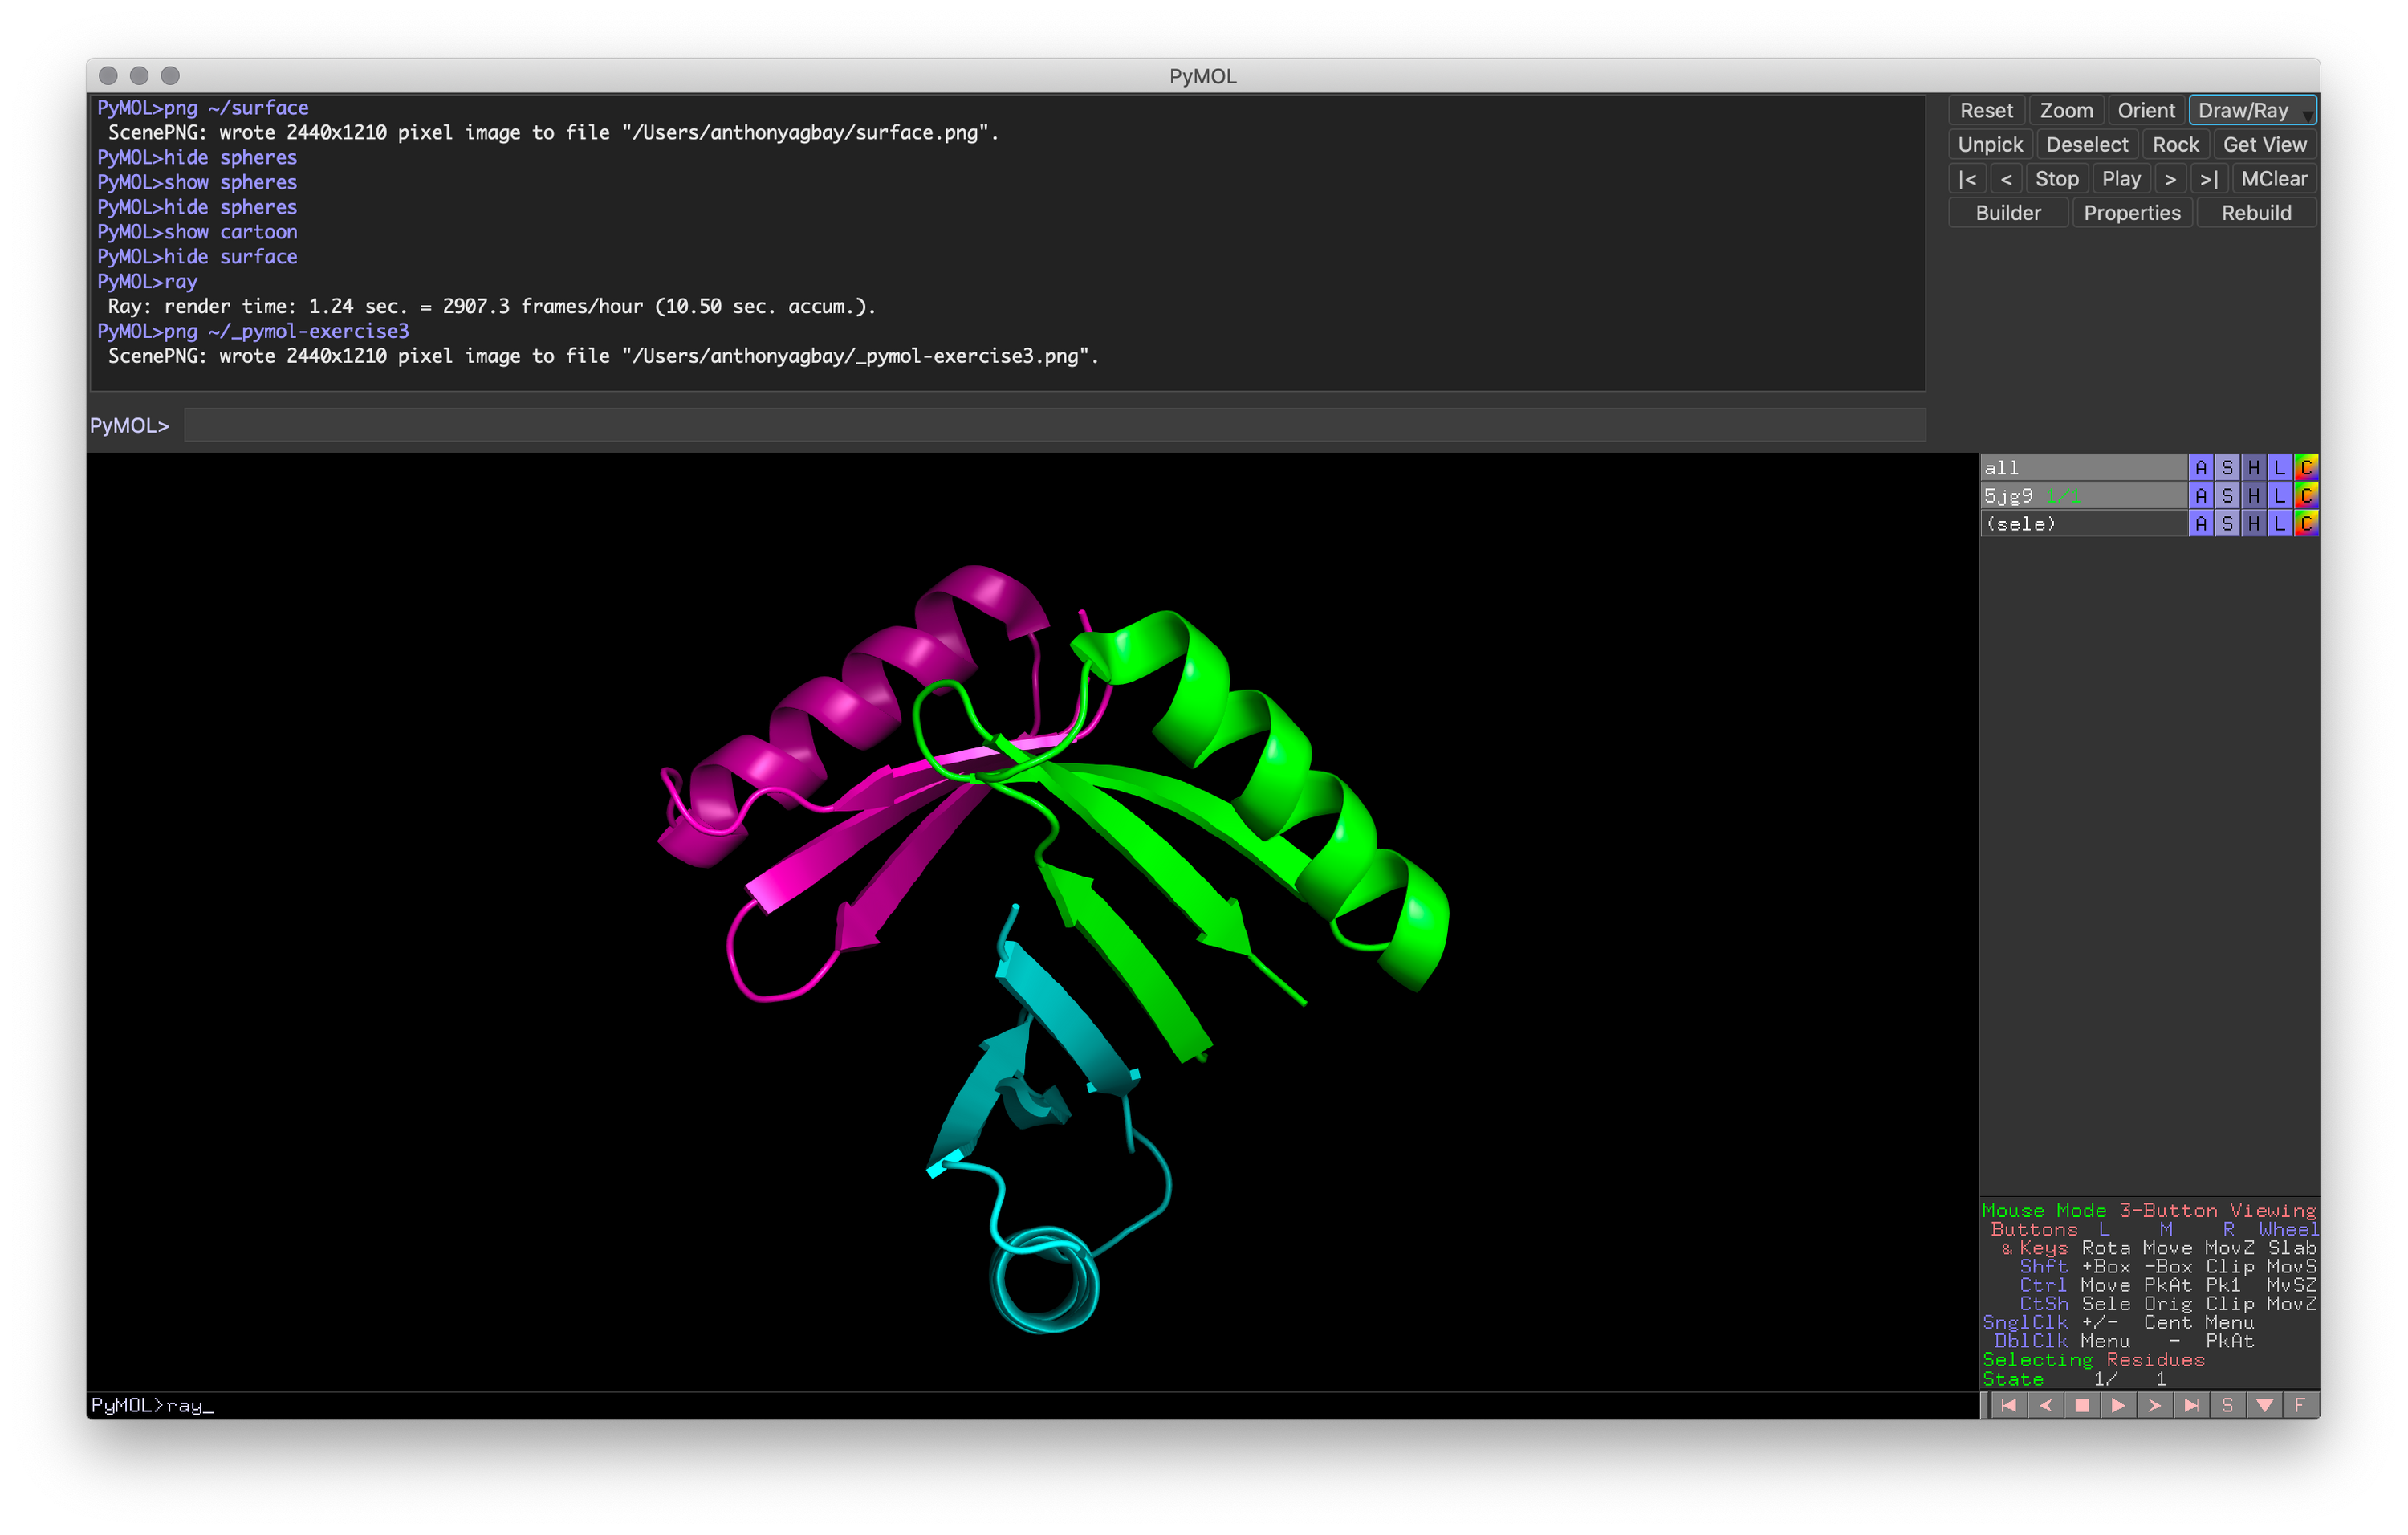This screenshot has height=1535, width=2408.
Task: Go to first frame with |< button
Action: click(1967, 178)
